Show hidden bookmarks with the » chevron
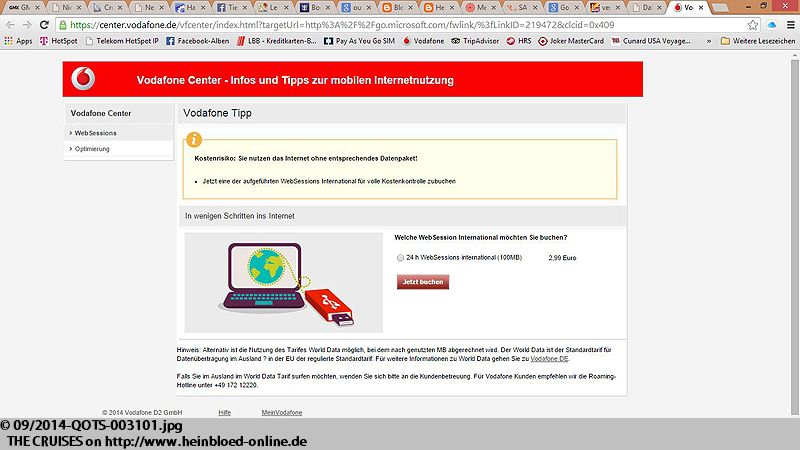 coord(709,41)
